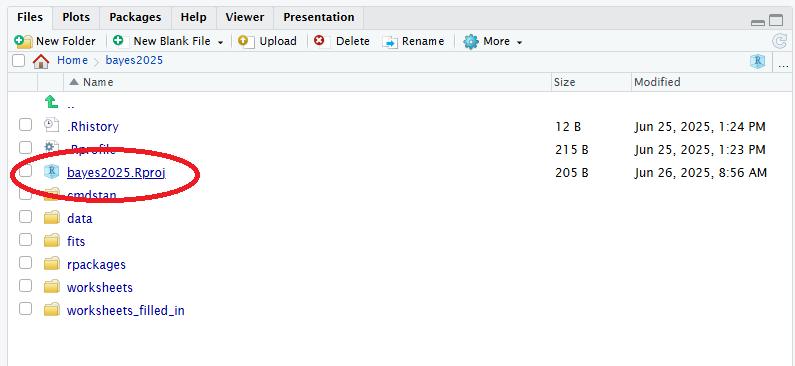Click the 'Jun 25, 2025, 1:23 PM' date
The width and height of the screenshot is (795, 366).
coord(700,150)
